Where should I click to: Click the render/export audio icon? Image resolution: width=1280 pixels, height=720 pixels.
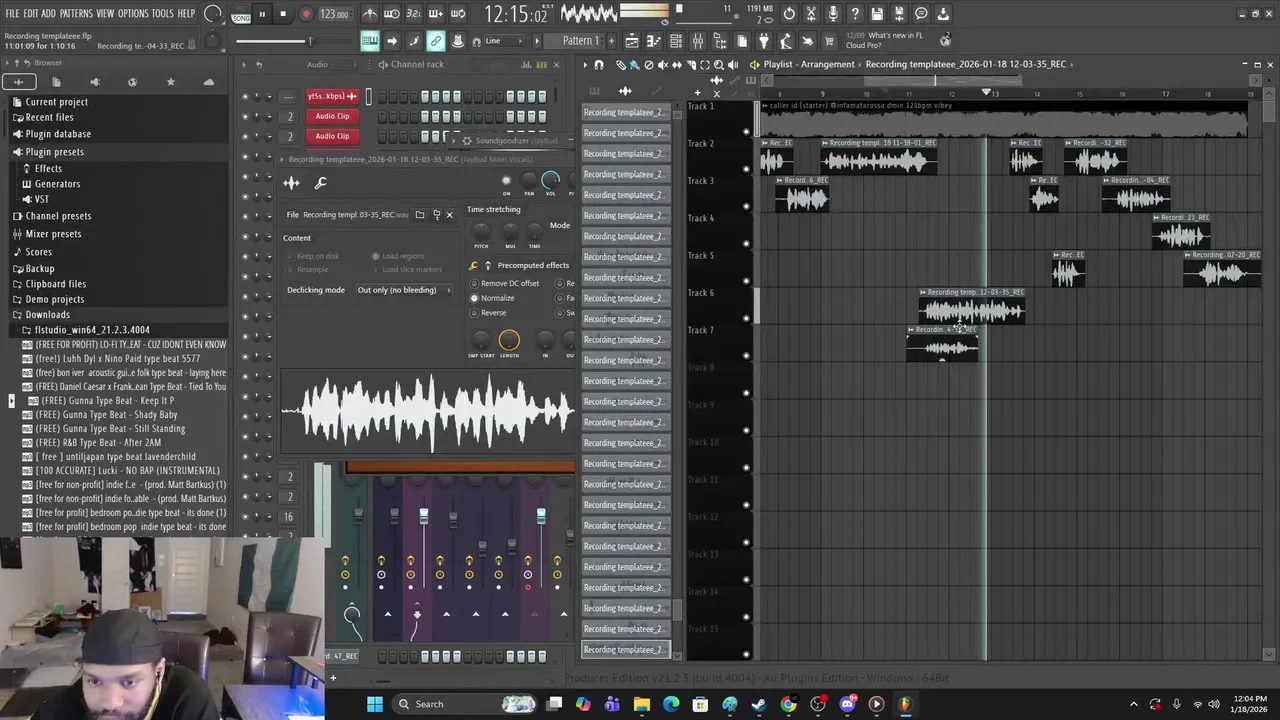click(899, 14)
